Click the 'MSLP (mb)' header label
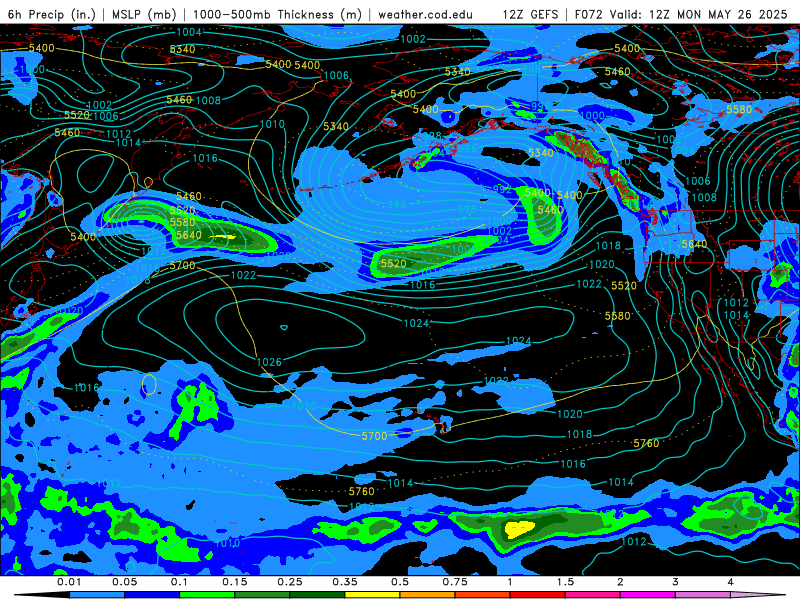 click(x=143, y=14)
